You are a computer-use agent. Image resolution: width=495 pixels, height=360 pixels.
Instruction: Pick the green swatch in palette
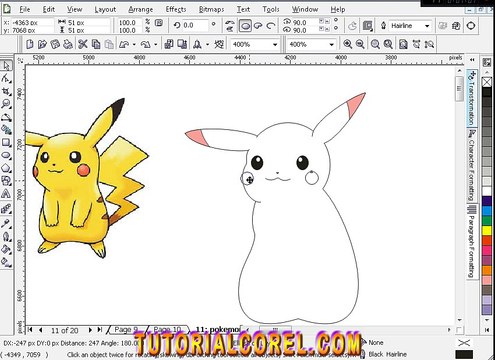coord(487,220)
